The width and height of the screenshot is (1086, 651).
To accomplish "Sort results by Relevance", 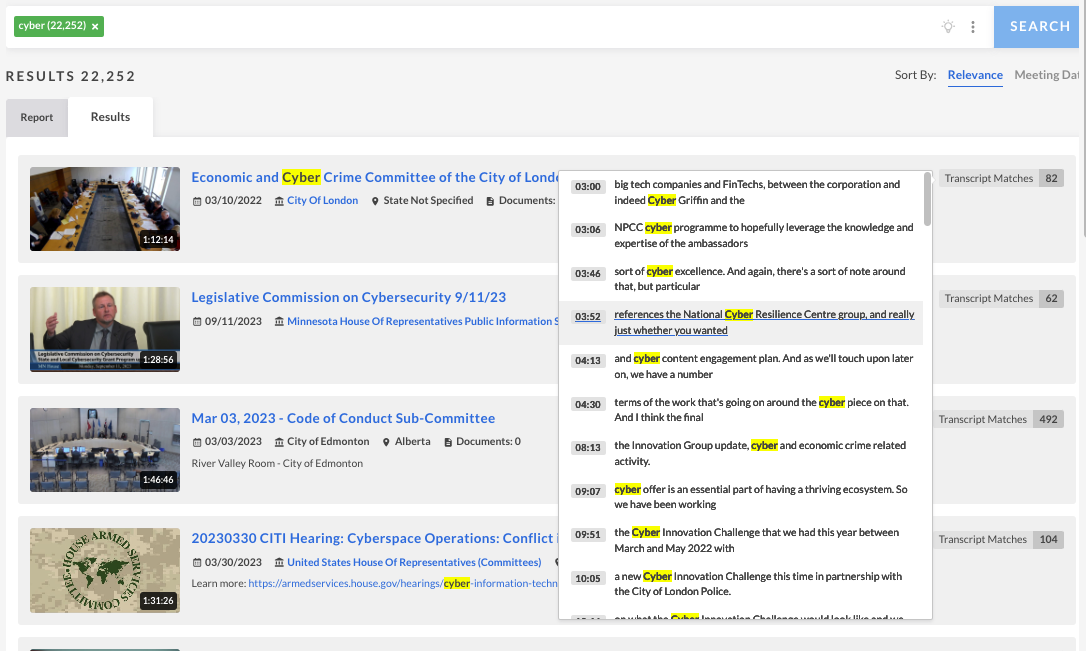I will [975, 75].
